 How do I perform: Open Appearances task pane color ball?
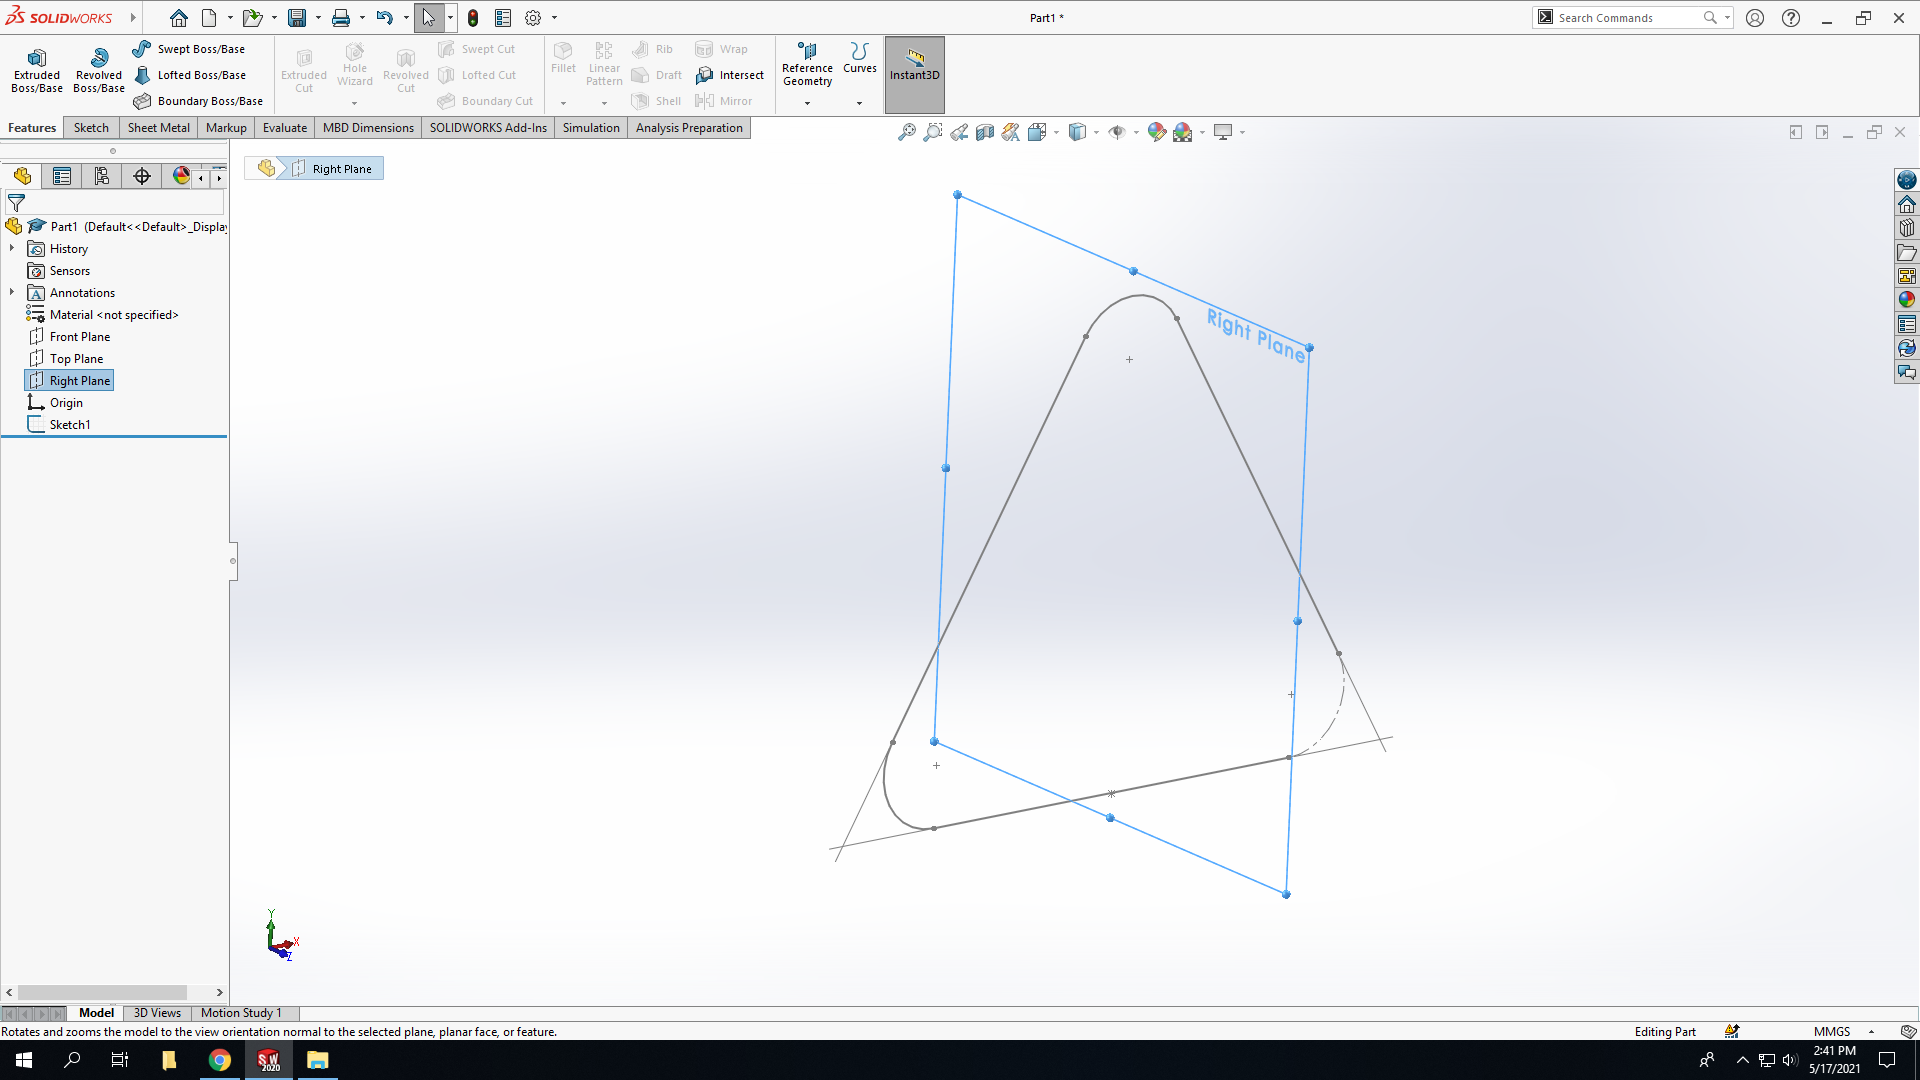coord(1907,300)
